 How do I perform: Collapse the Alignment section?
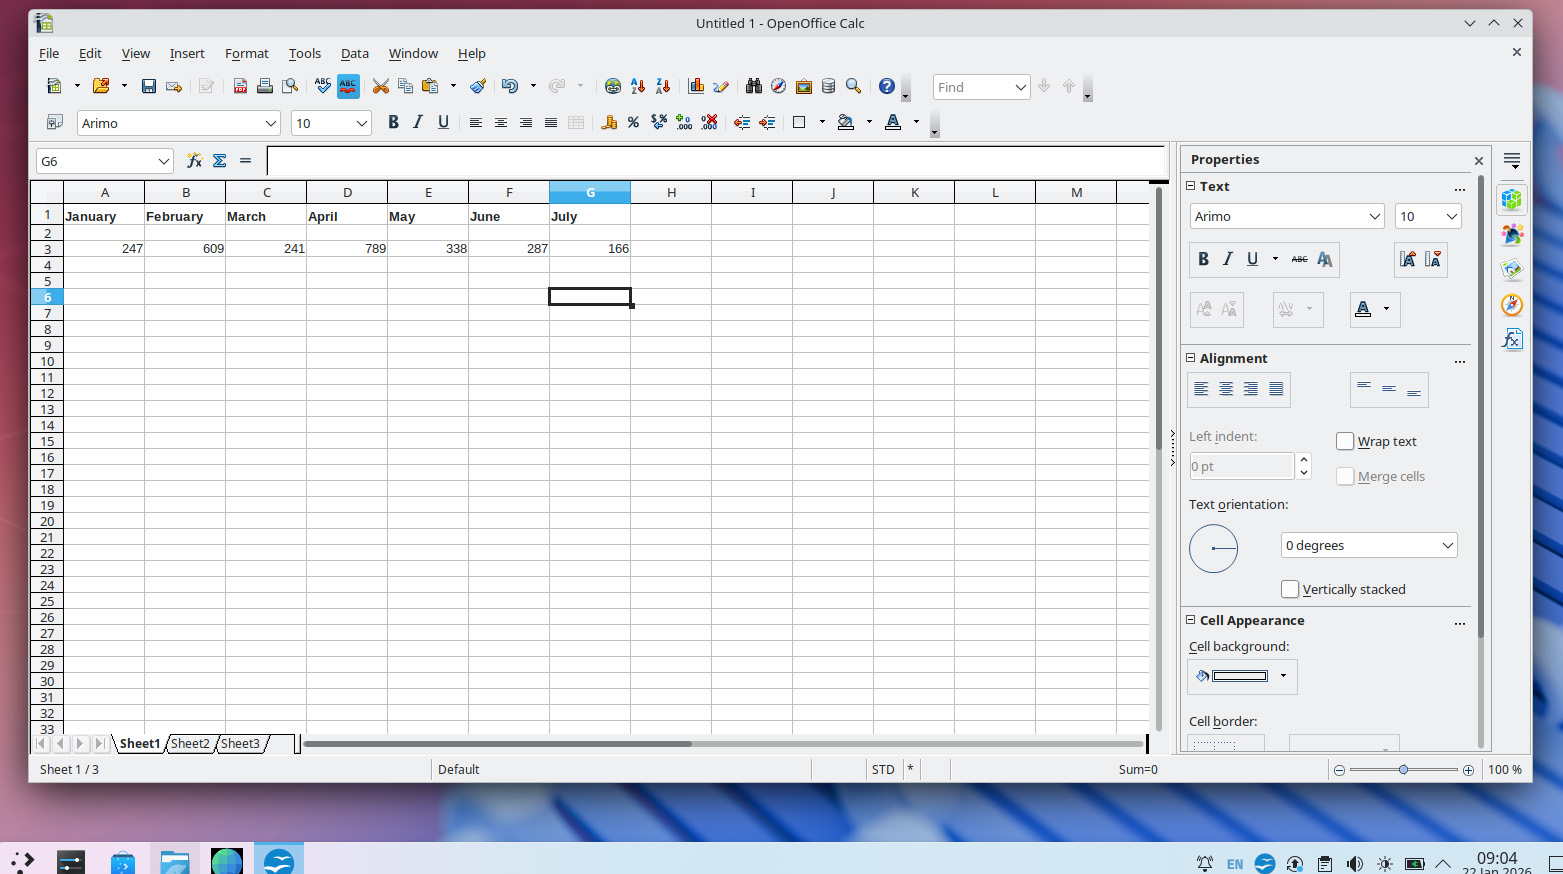(x=1191, y=358)
